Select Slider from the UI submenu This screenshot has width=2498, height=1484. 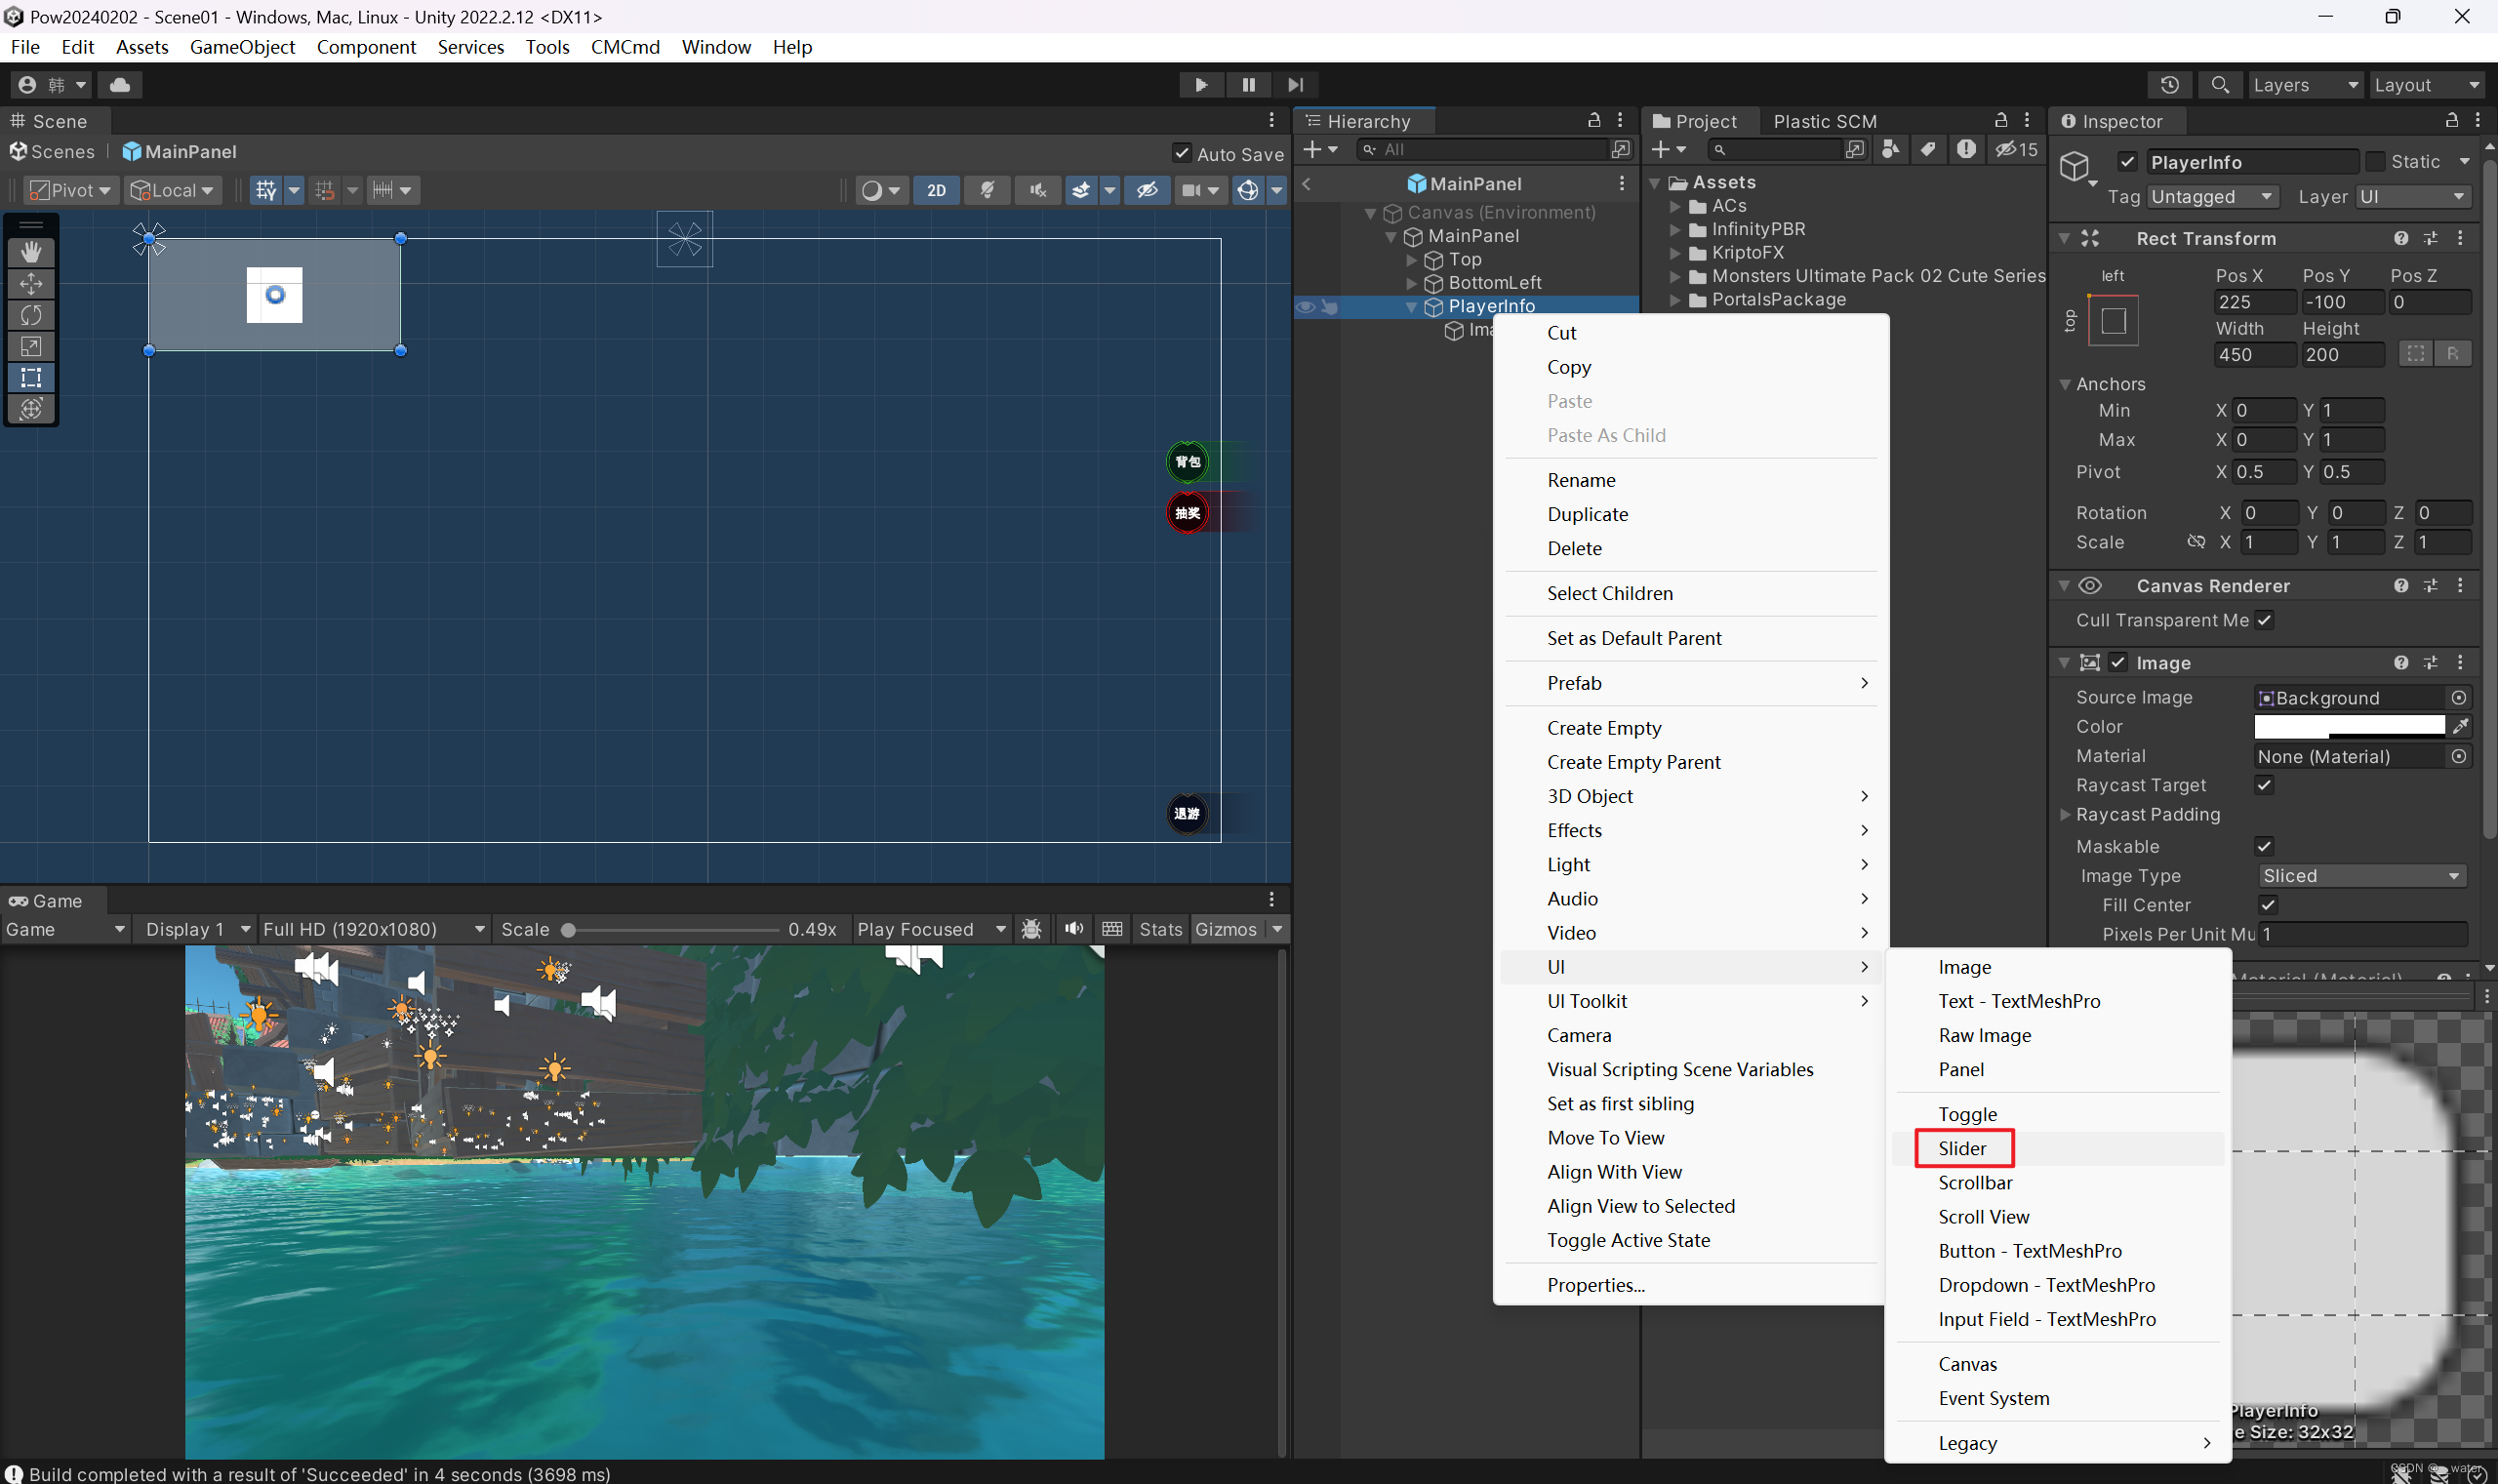[1961, 1148]
